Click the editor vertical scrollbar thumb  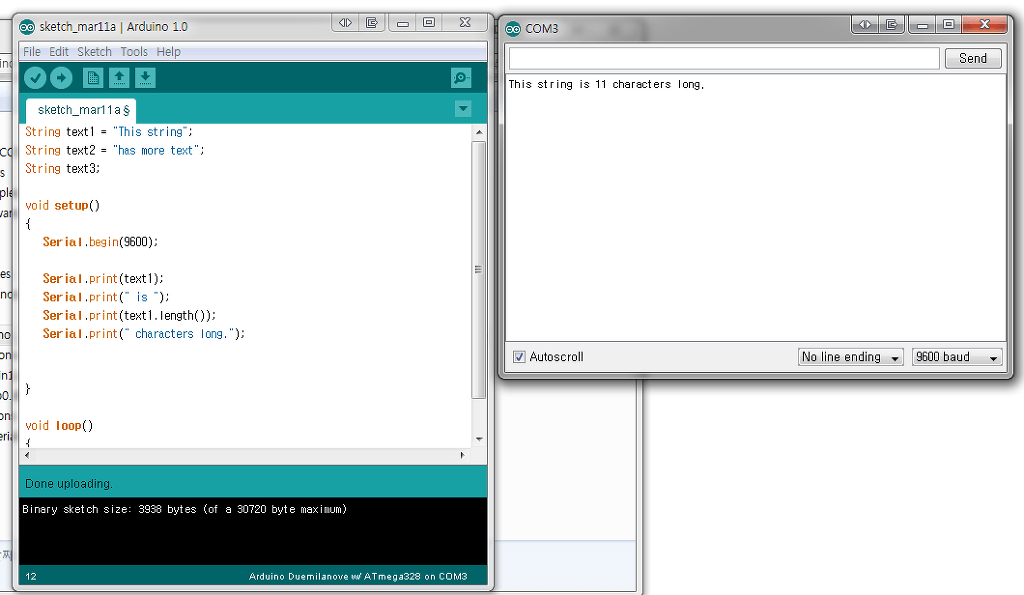pos(479,269)
